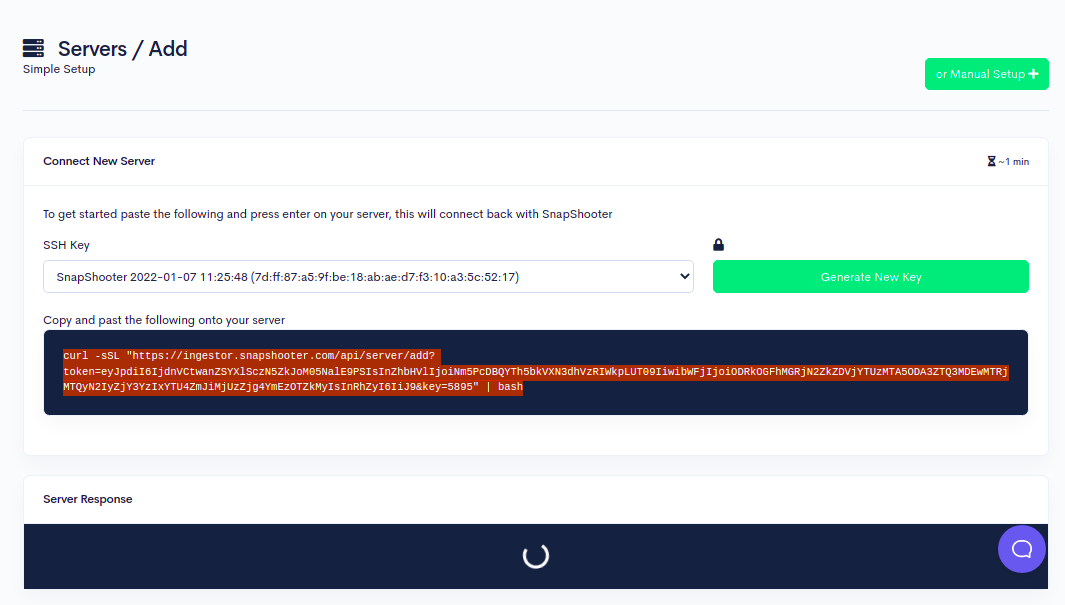Click the padlock icon above Generate New Key
1065x605 pixels.
click(719, 244)
